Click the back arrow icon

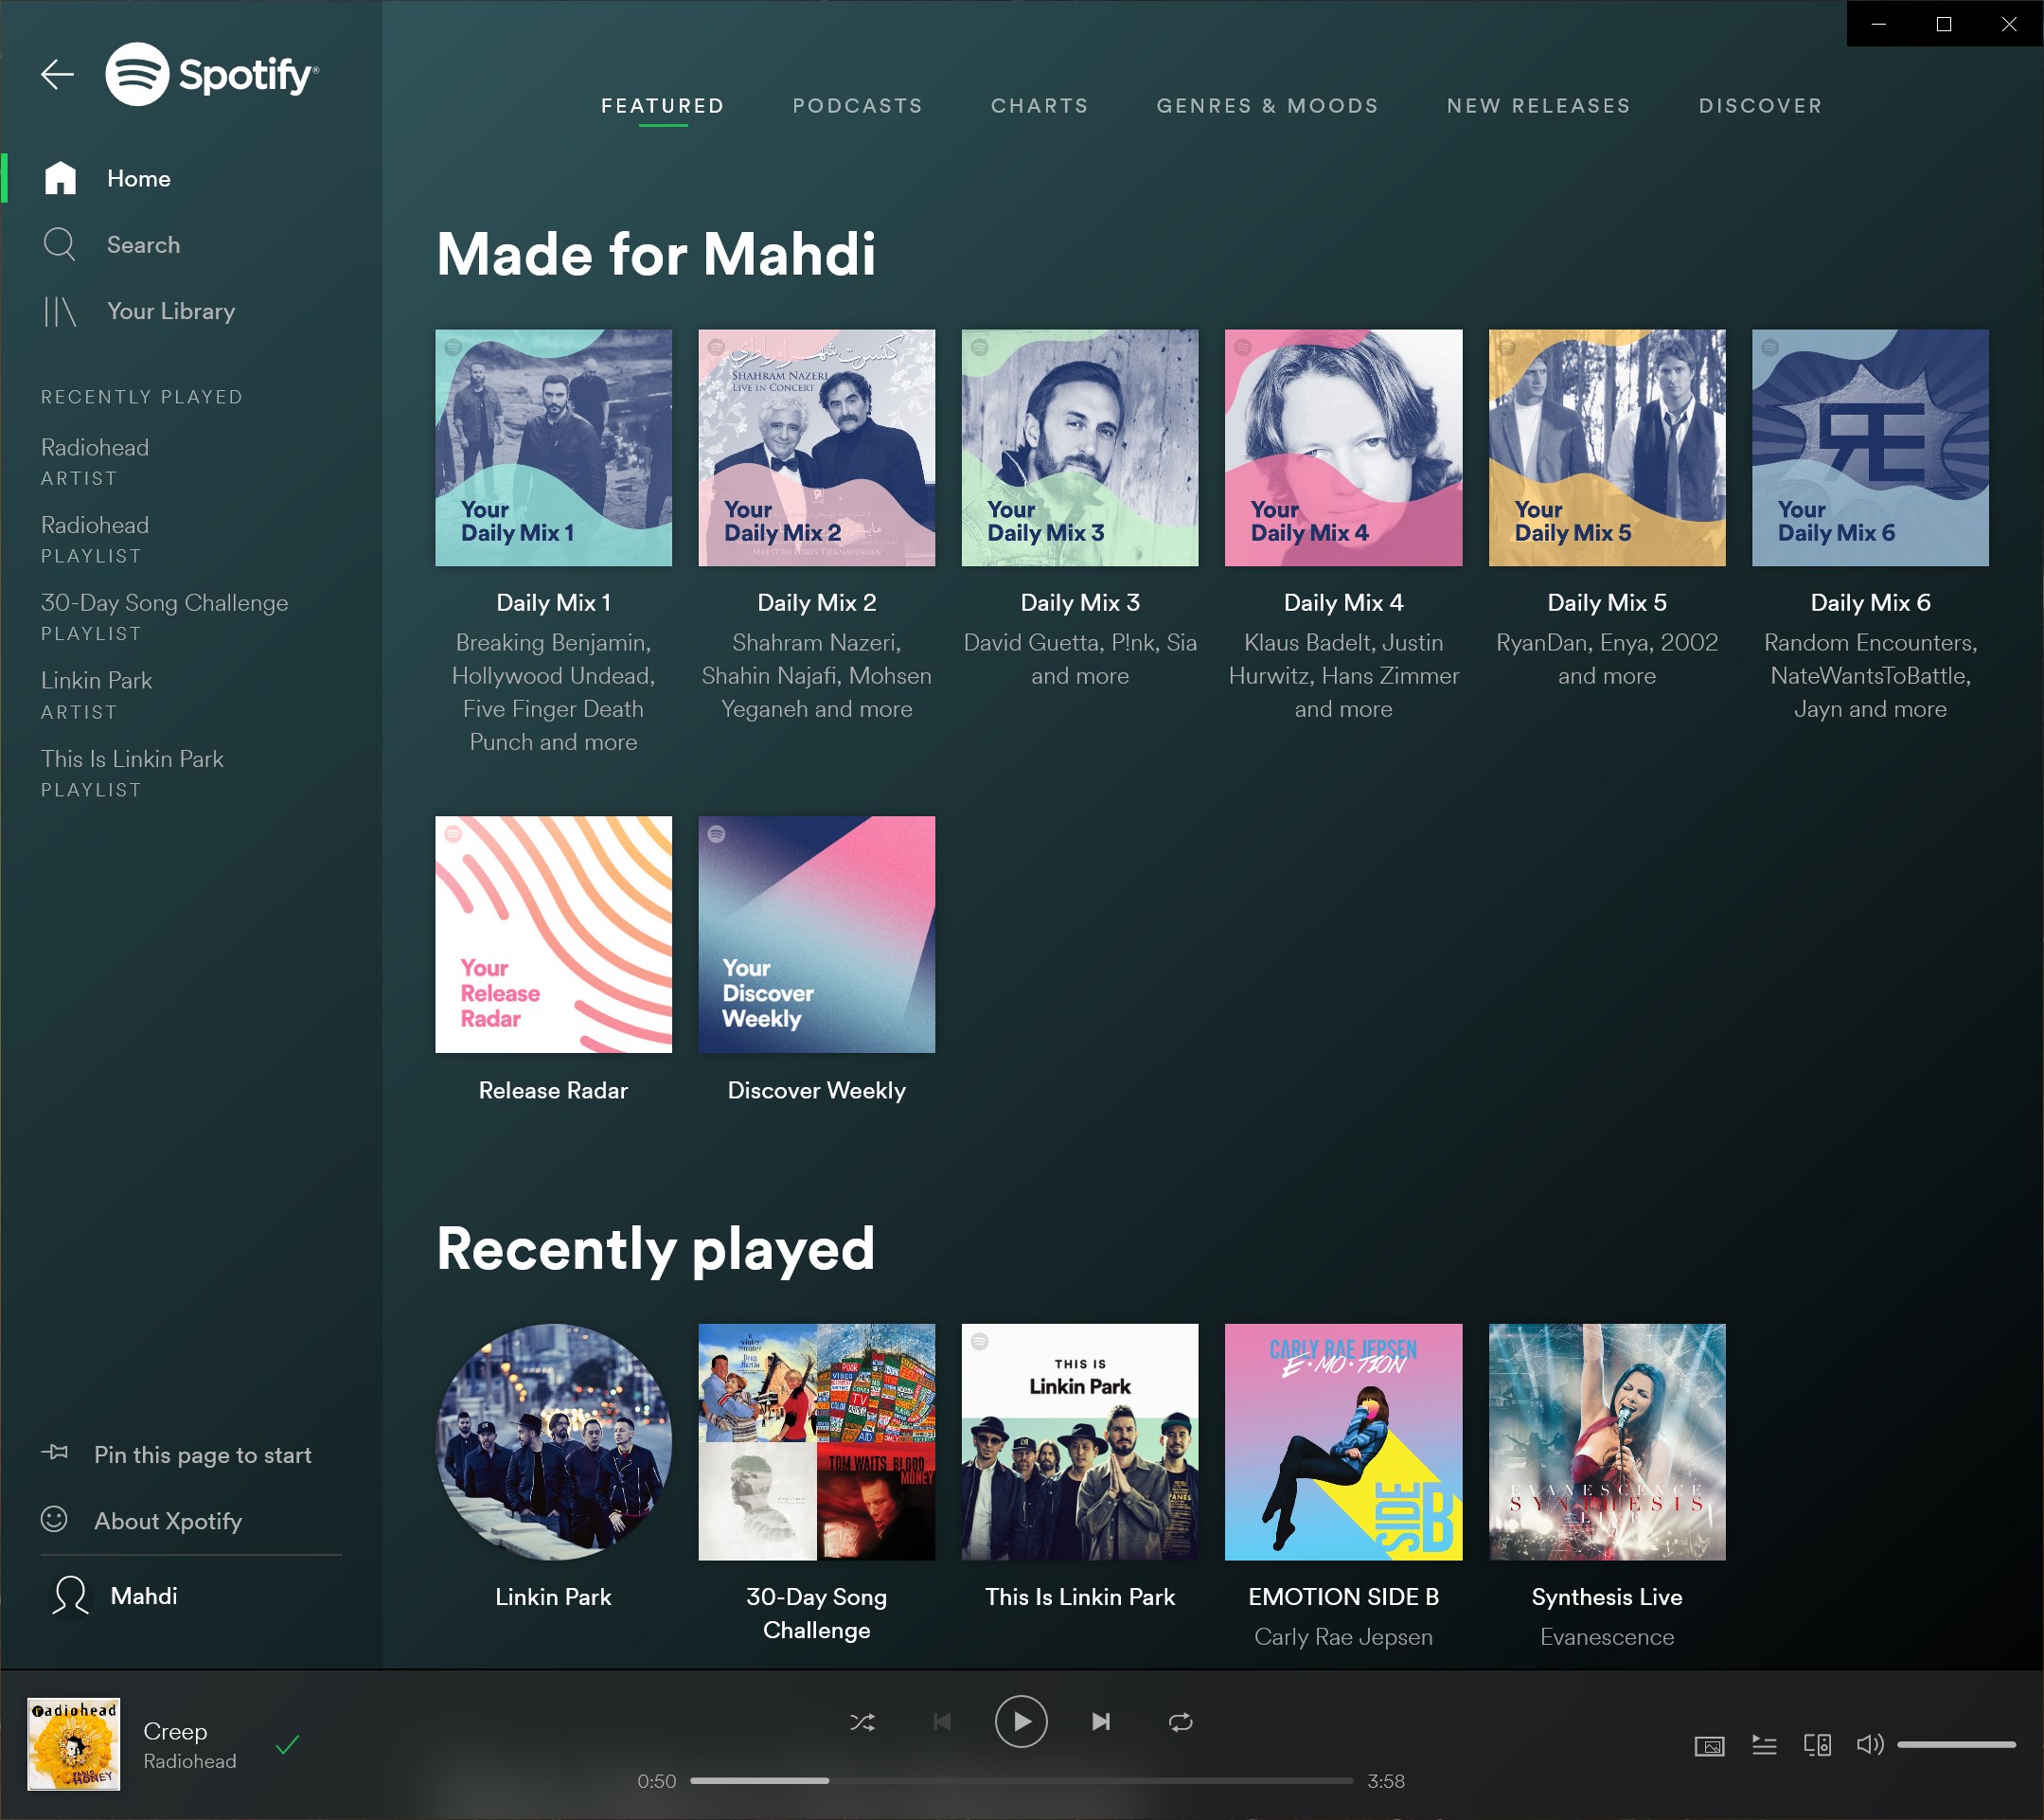click(57, 74)
